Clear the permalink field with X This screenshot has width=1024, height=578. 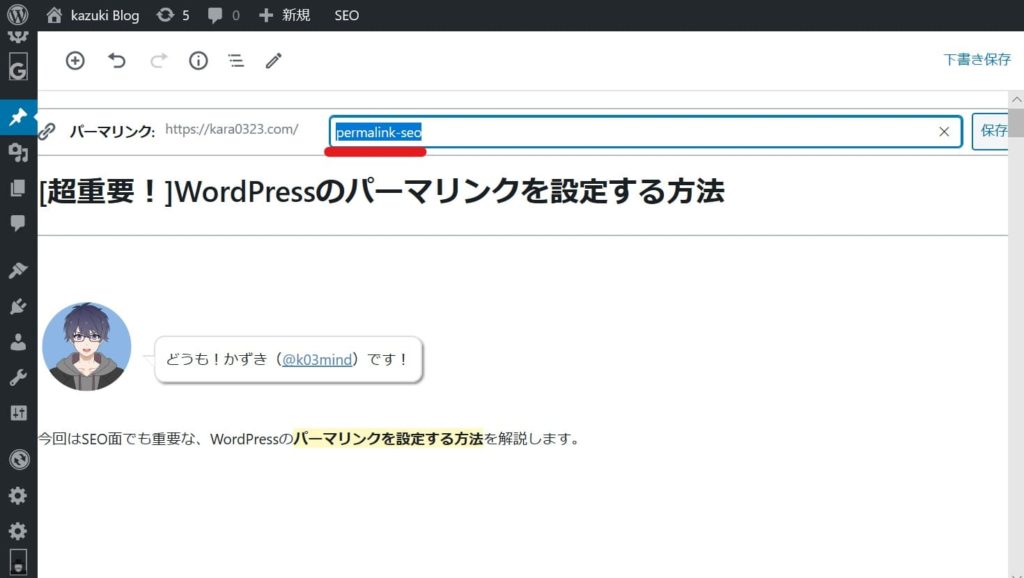pos(944,132)
